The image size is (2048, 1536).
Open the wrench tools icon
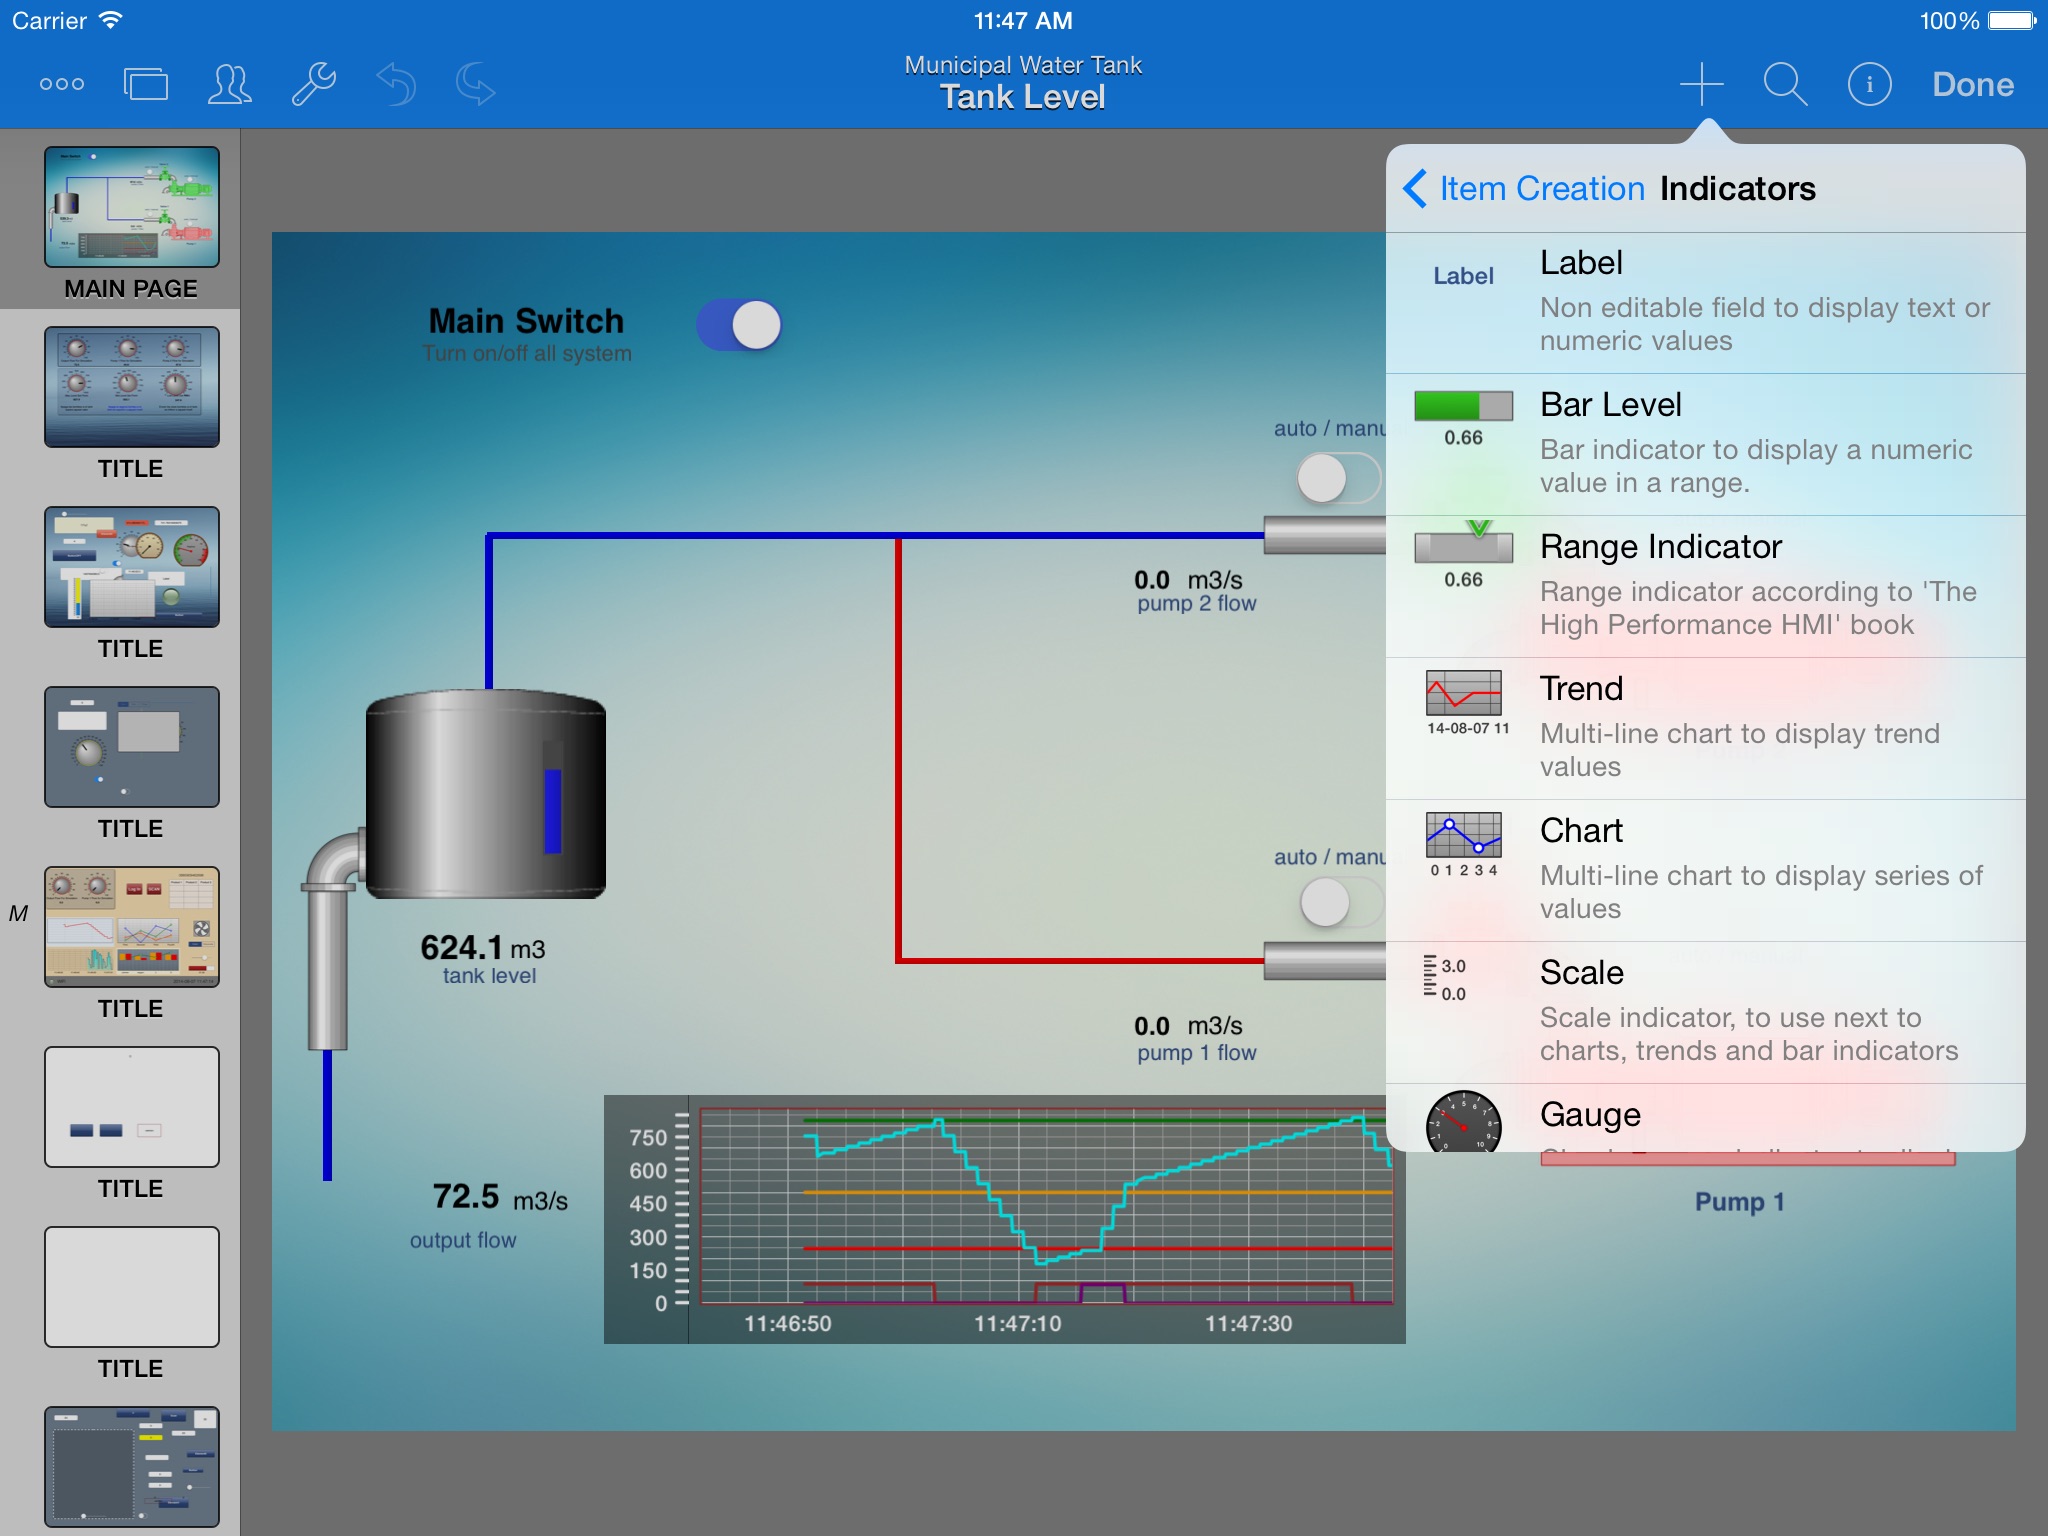point(313,84)
